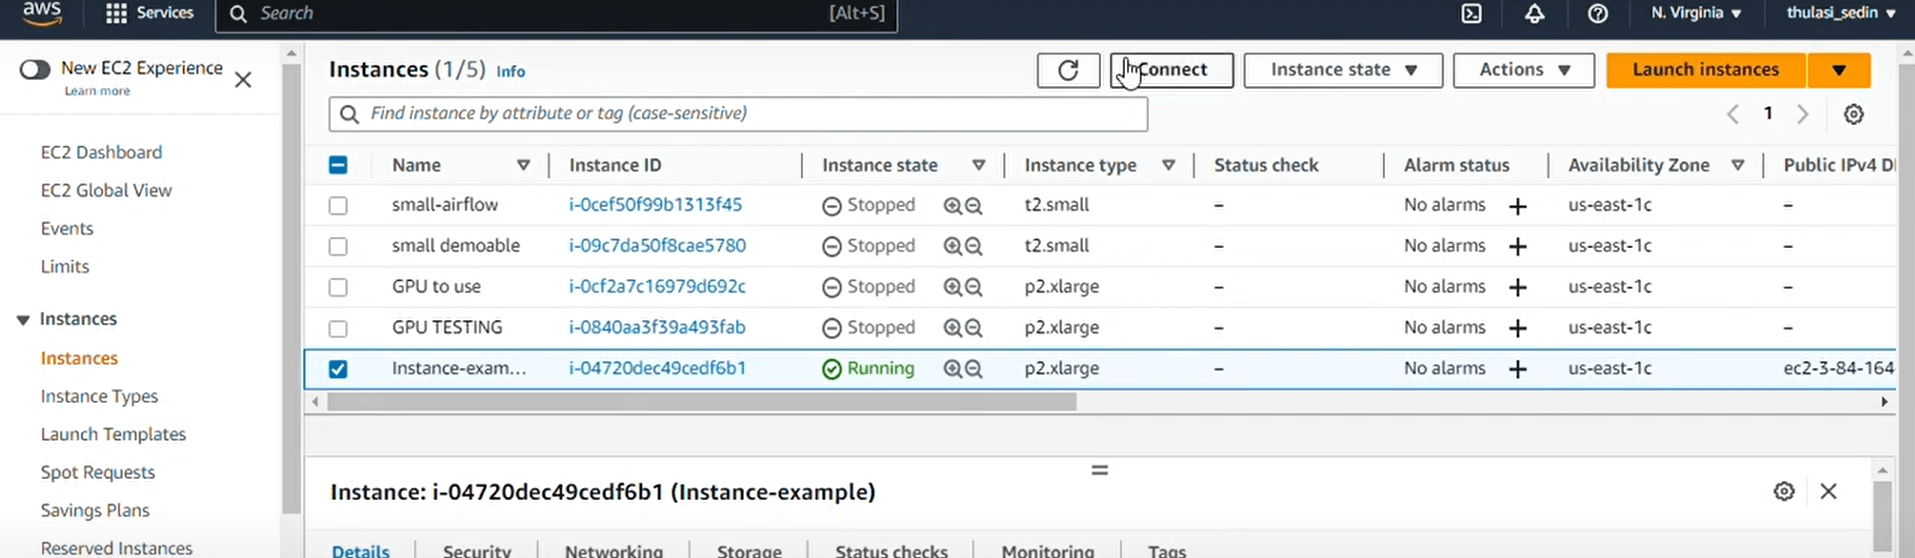Click the Services grid icon
The height and width of the screenshot is (558, 1915).
point(117,14)
